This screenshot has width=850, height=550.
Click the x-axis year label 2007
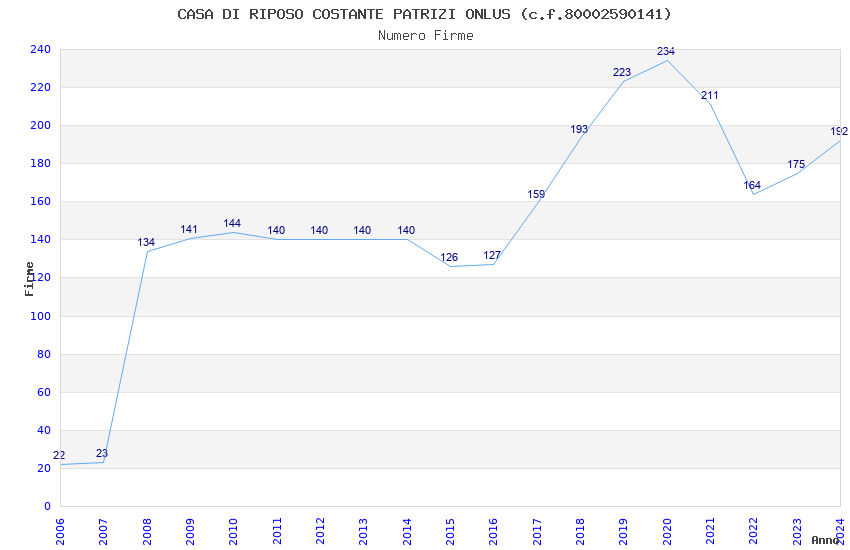pyautogui.click(x=103, y=532)
